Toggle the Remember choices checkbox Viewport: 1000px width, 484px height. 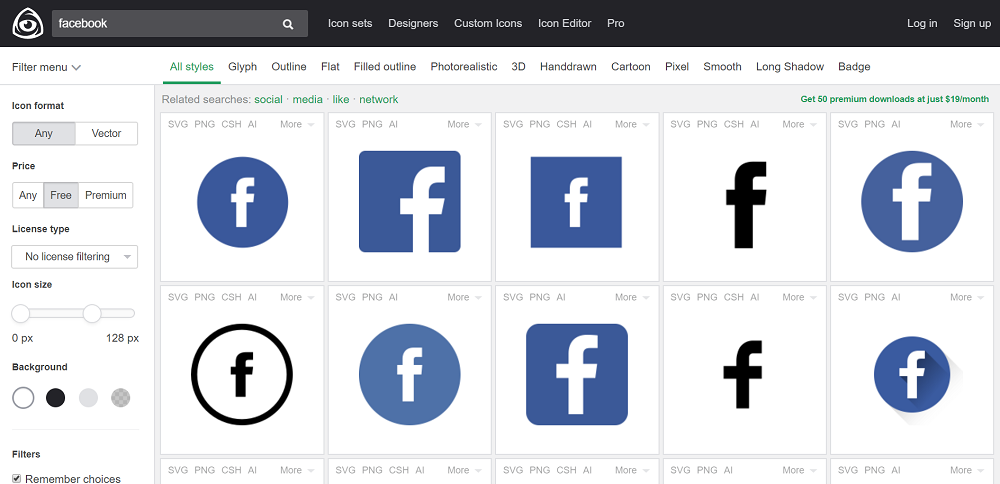click(17, 478)
